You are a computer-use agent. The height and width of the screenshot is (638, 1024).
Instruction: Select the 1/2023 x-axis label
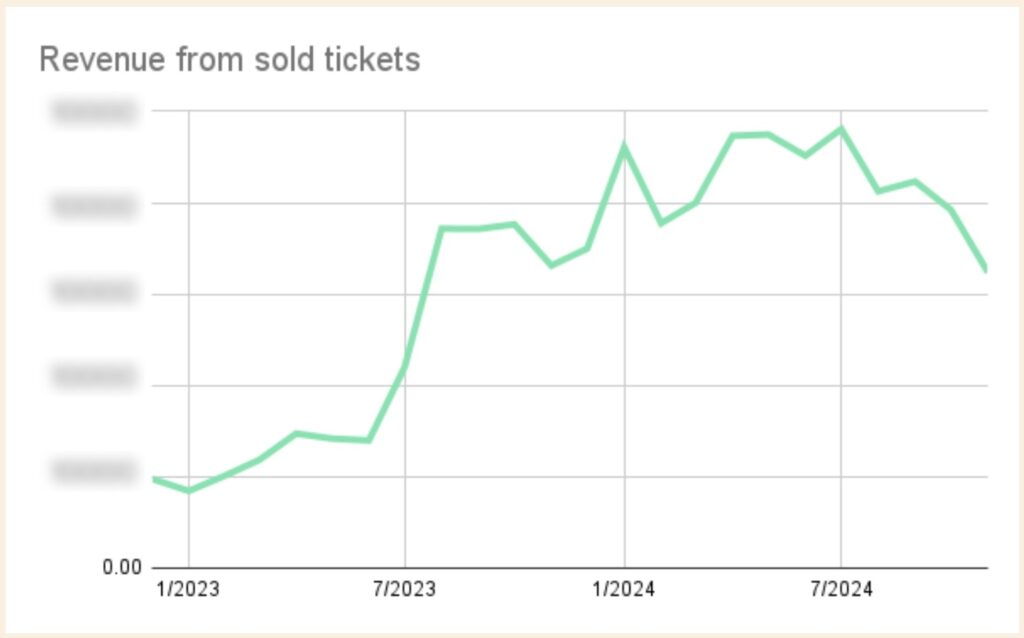click(x=188, y=589)
